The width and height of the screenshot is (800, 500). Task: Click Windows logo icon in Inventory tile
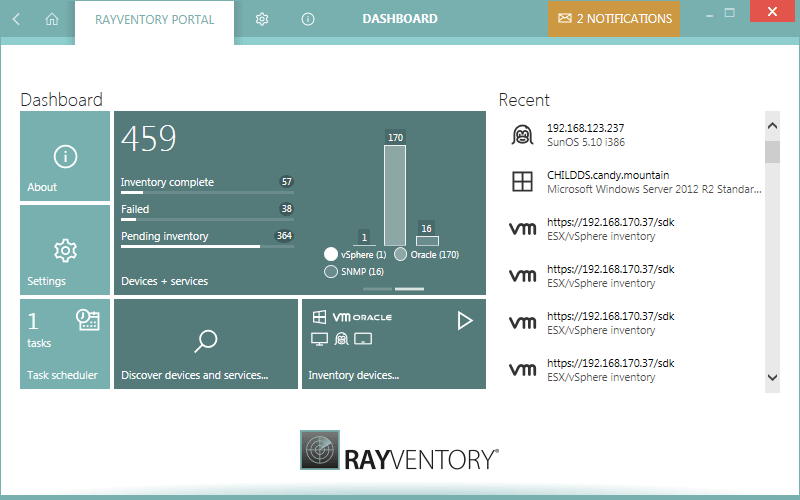coord(319,317)
